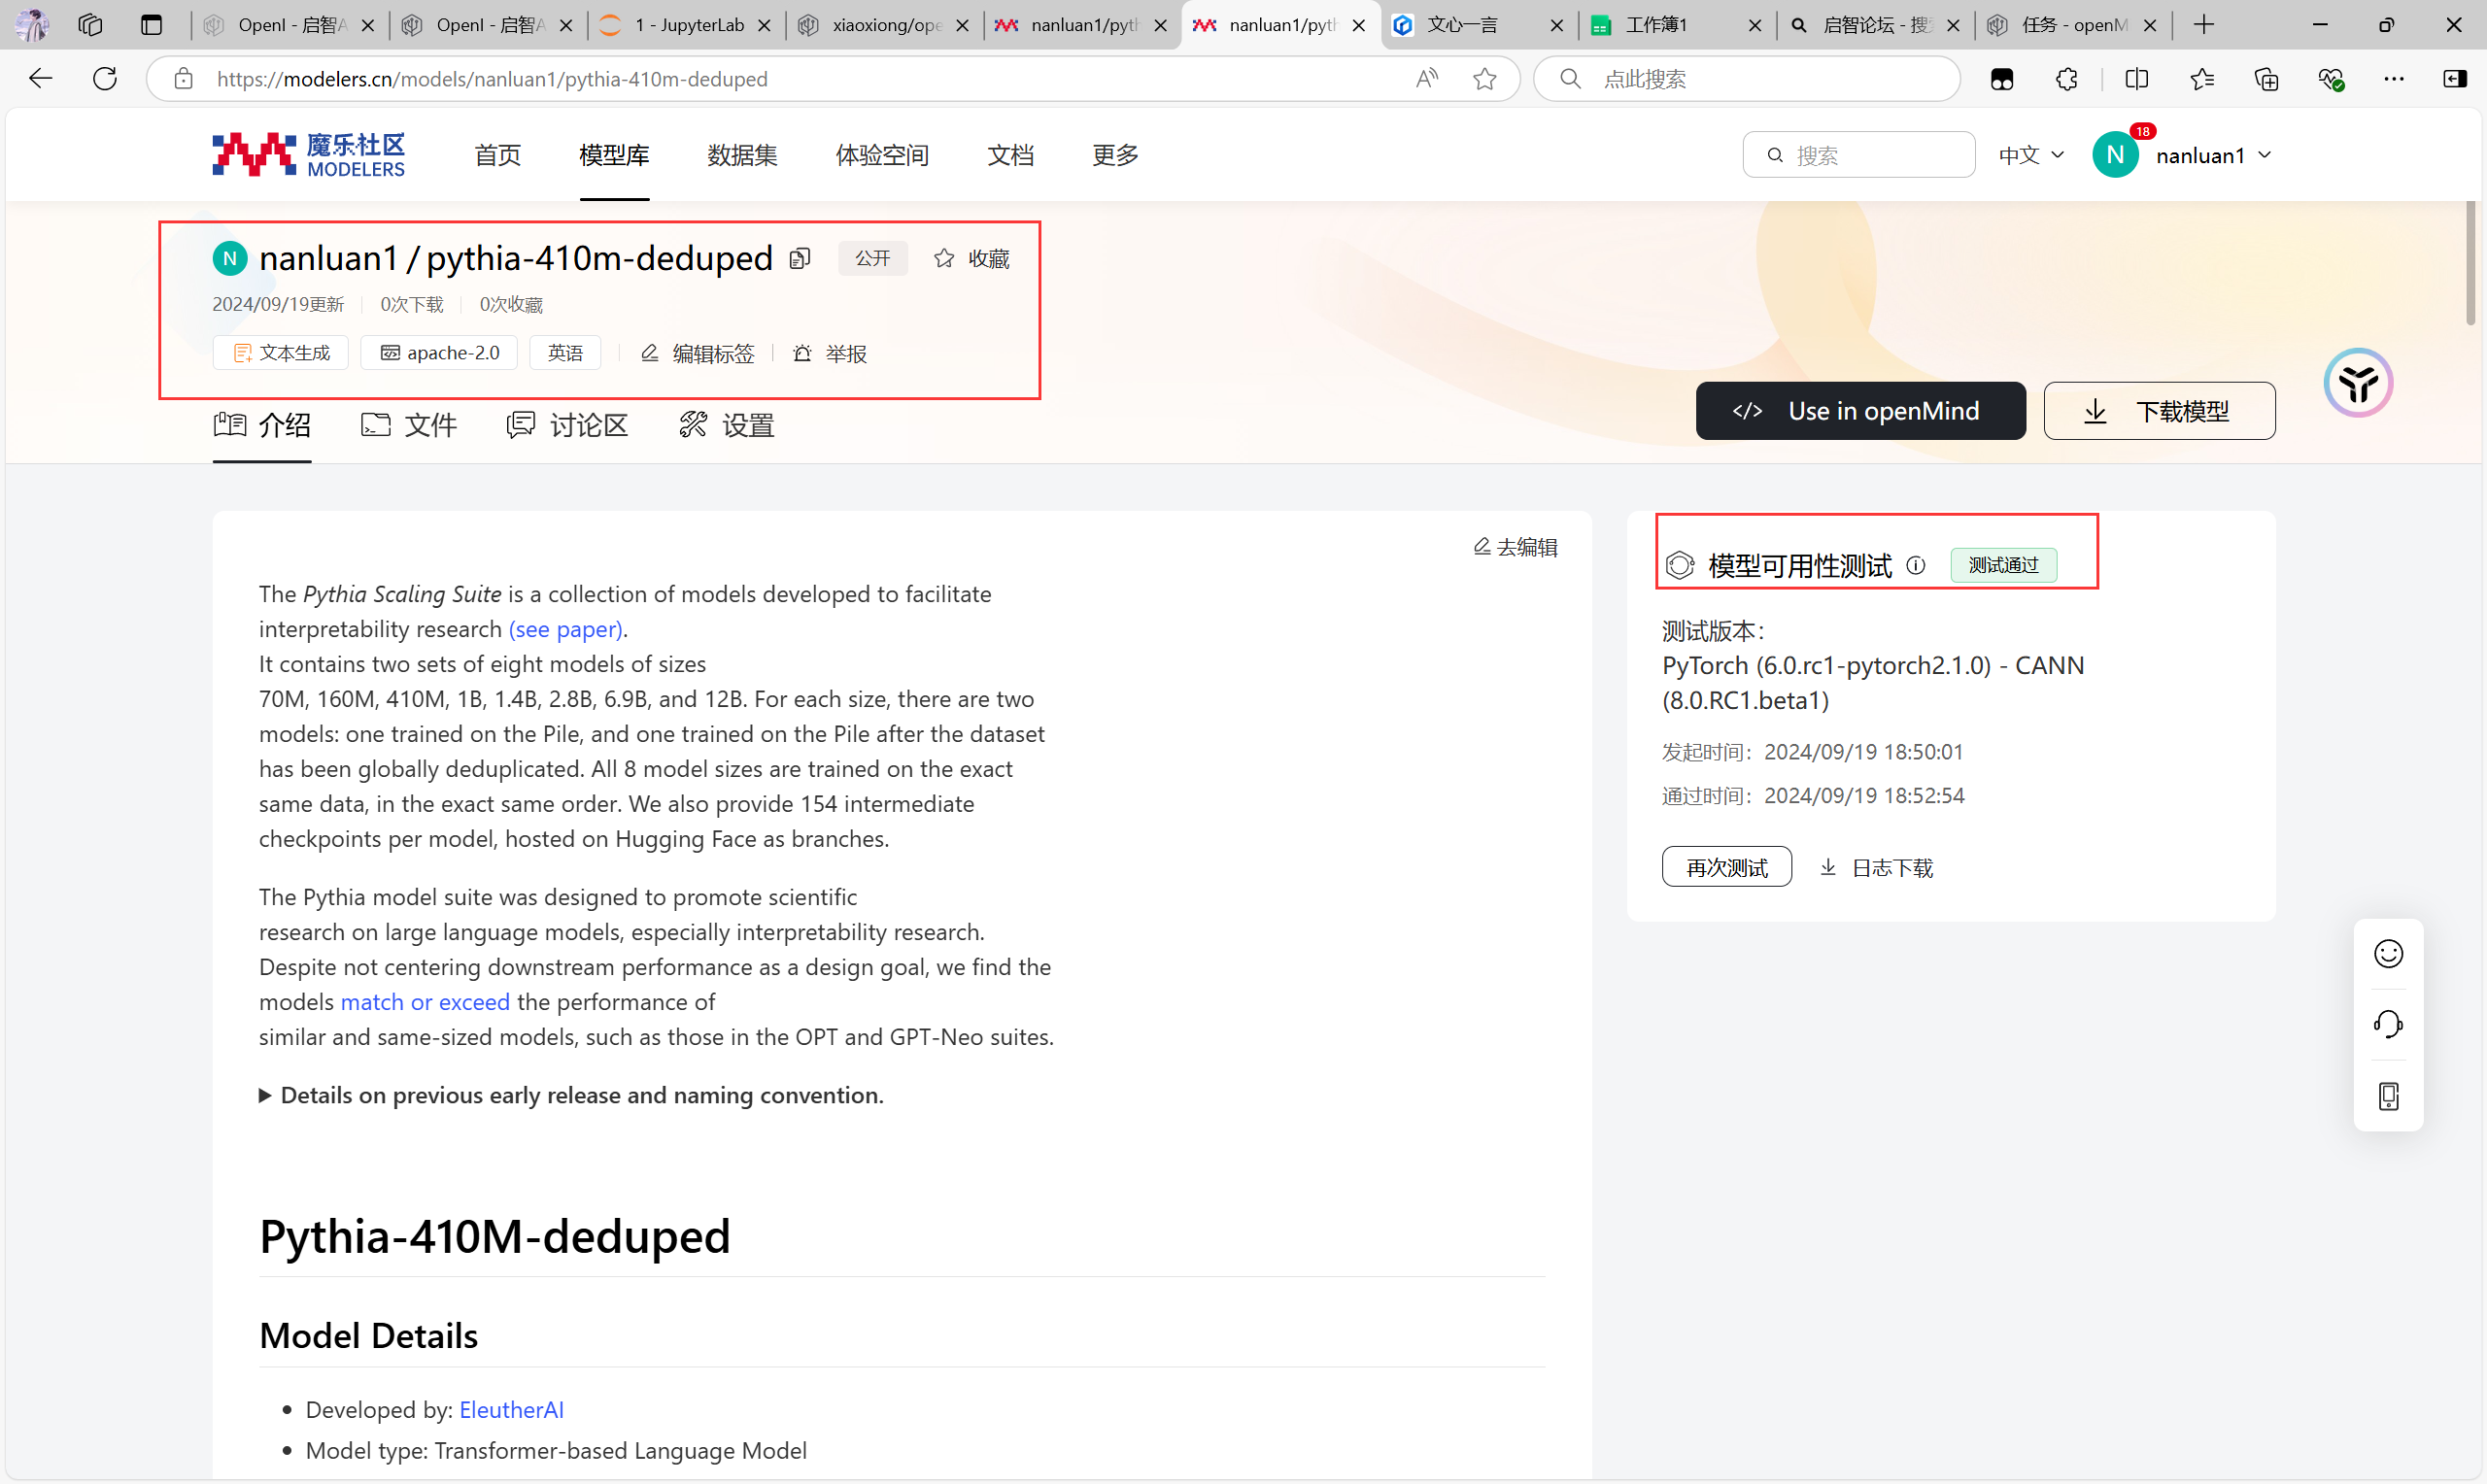Go back with the browser back arrow
The height and width of the screenshot is (1484, 2487).
point(40,79)
